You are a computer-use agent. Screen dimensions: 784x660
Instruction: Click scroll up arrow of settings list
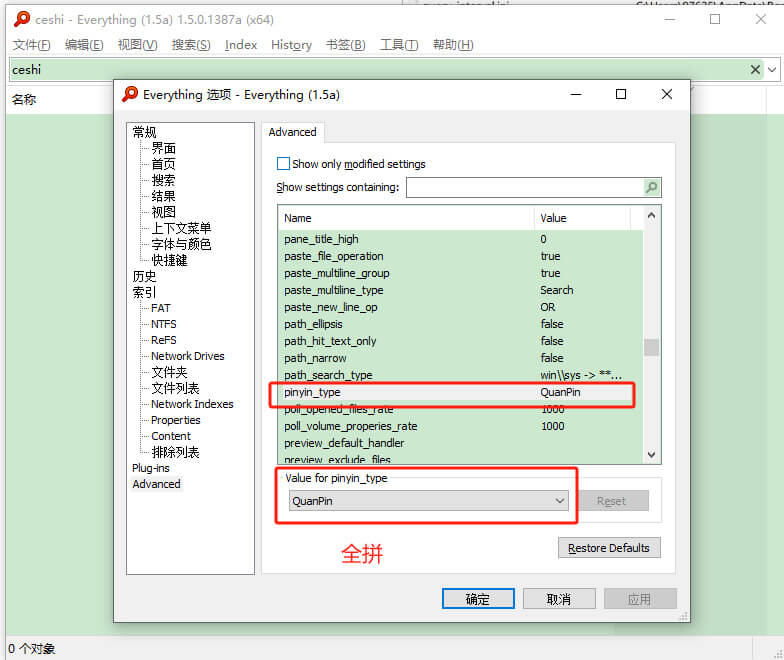click(652, 216)
